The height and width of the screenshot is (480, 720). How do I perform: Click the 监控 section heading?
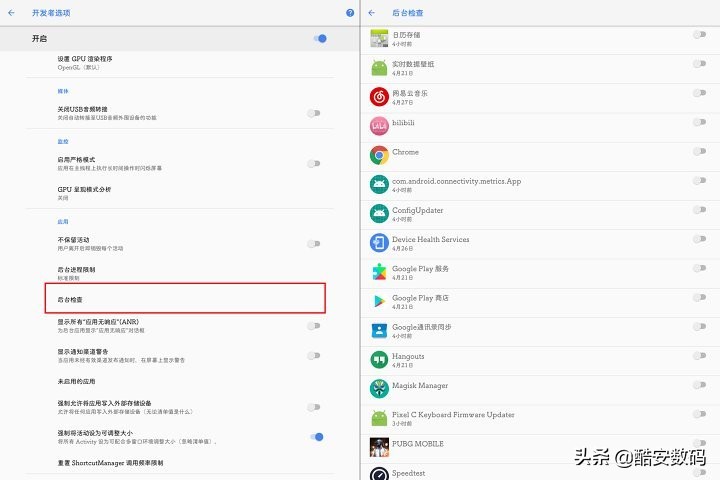[63, 141]
